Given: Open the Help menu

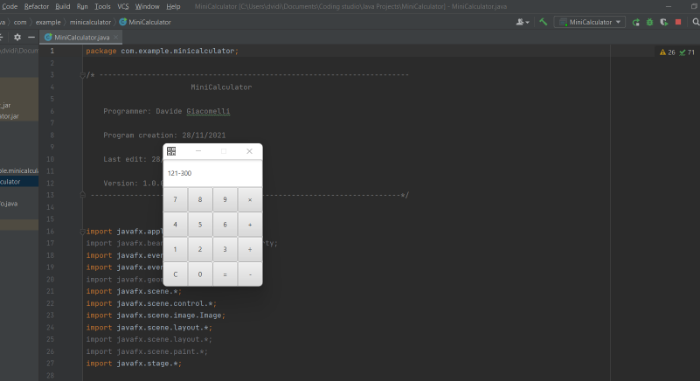Looking at the screenshot, I should tap(173, 6).
